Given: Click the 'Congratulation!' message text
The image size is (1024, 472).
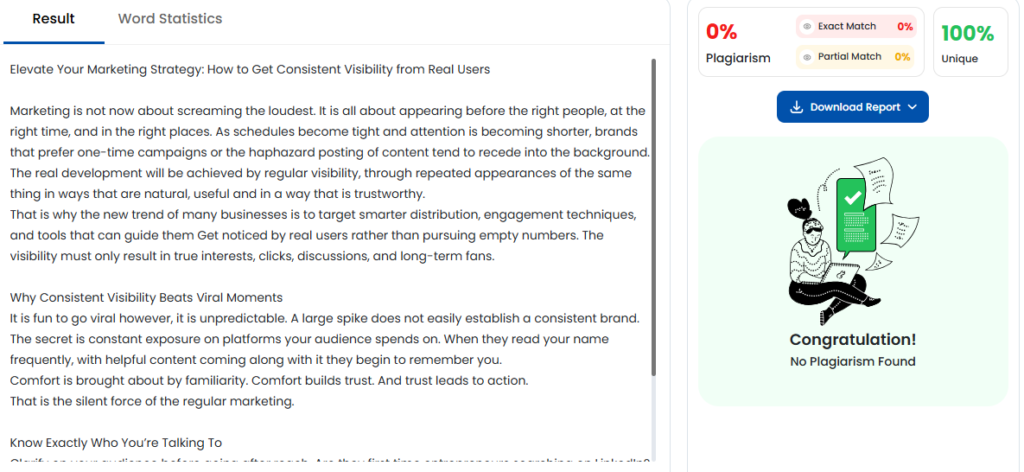Looking at the screenshot, I should (852, 340).
